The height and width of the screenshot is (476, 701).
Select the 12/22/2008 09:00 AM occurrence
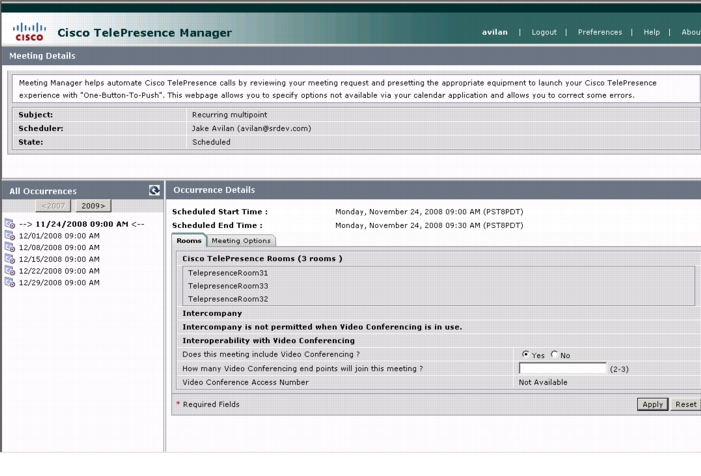click(x=59, y=270)
